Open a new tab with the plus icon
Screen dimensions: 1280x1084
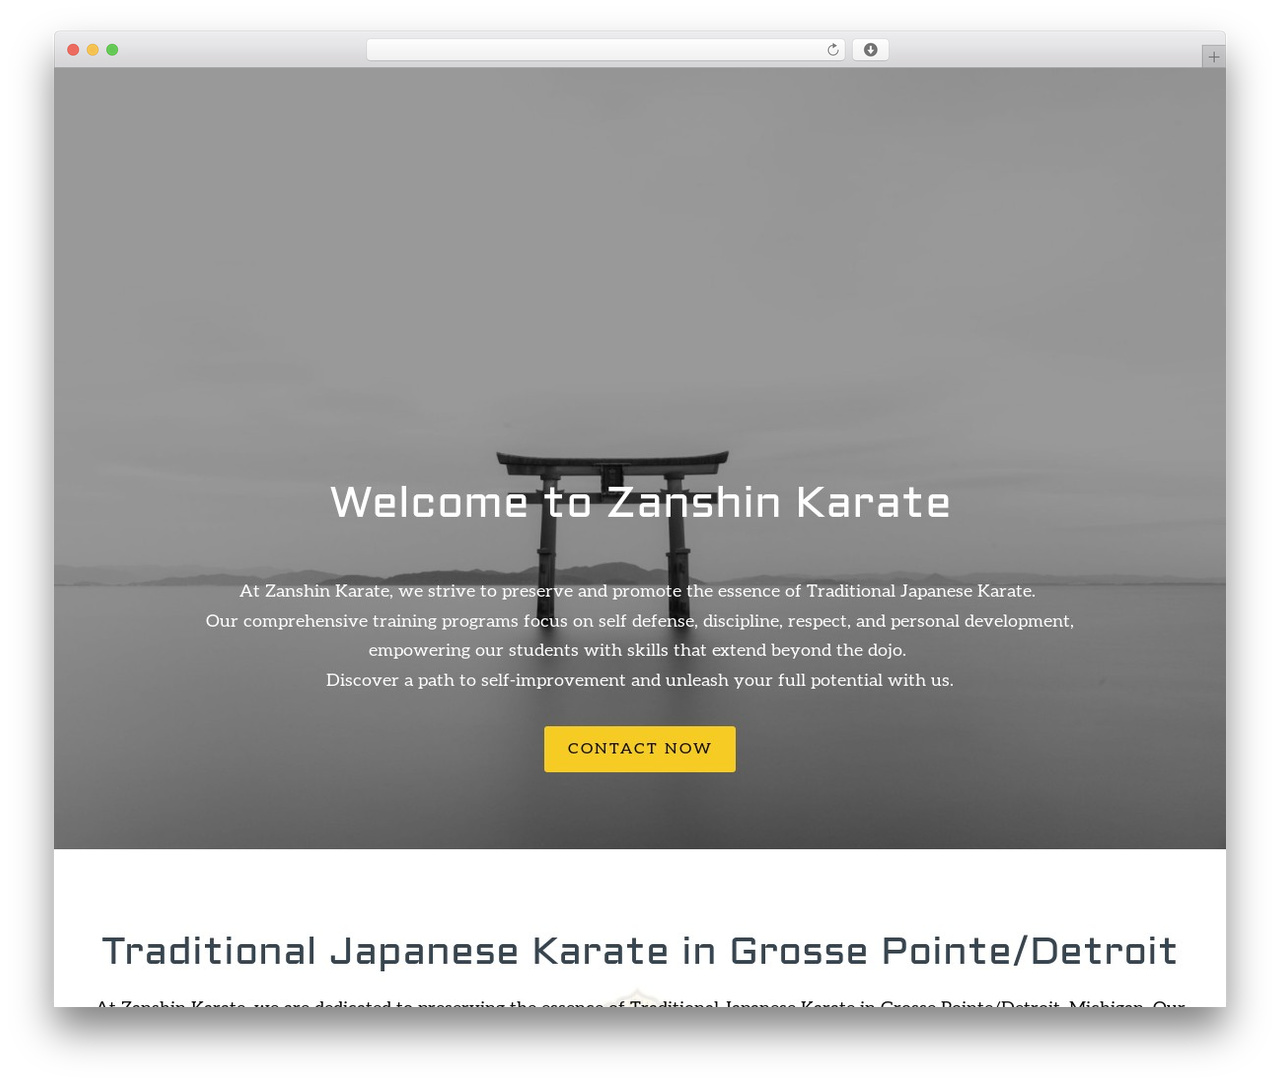1213,57
